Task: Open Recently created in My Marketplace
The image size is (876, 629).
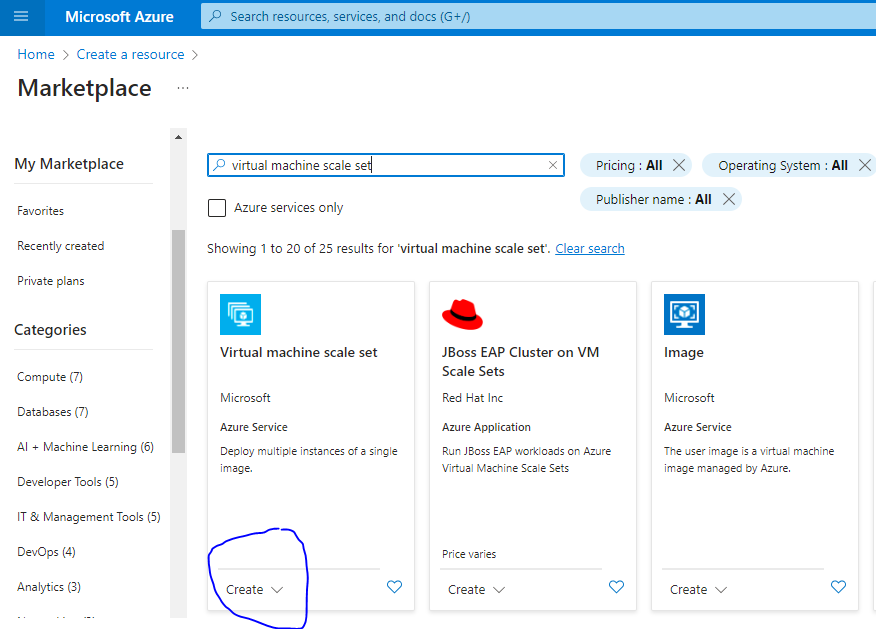Action: tap(61, 246)
